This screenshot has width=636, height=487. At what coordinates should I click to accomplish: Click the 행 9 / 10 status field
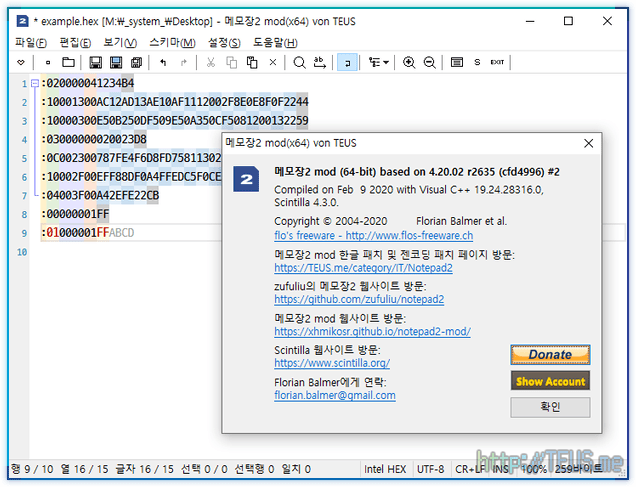point(32,470)
